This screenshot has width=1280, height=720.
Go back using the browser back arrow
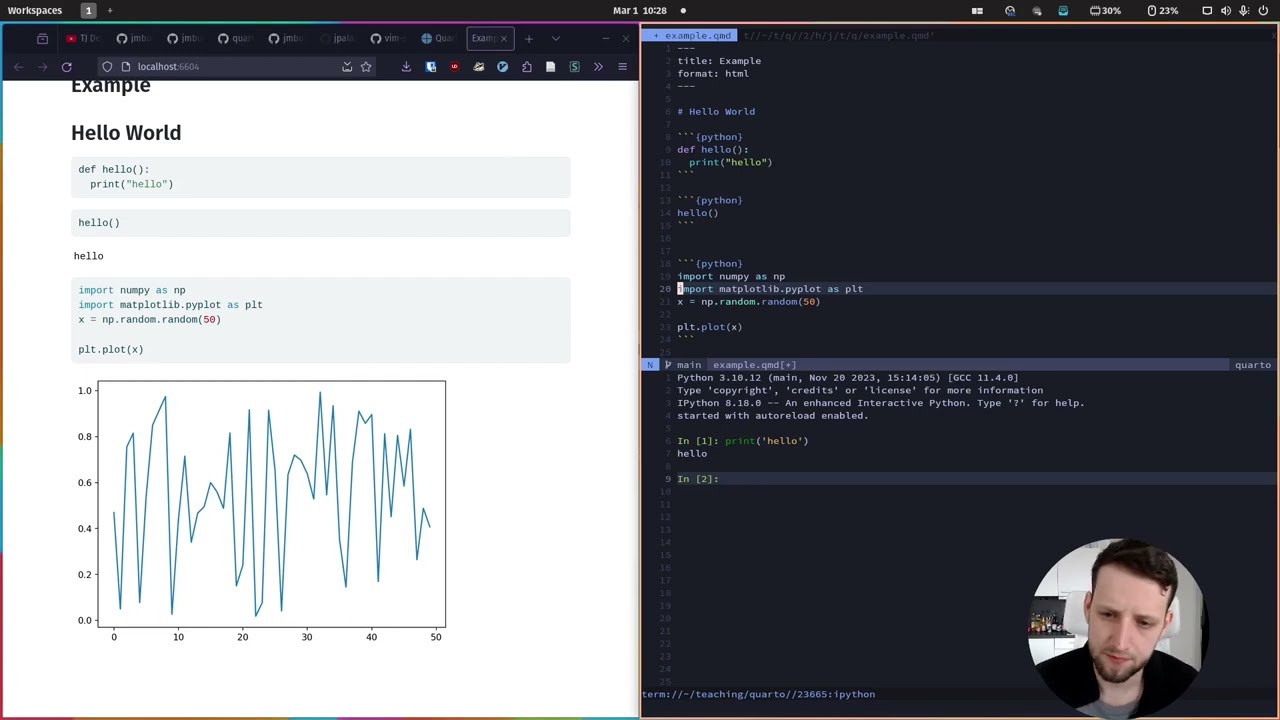point(18,67)
